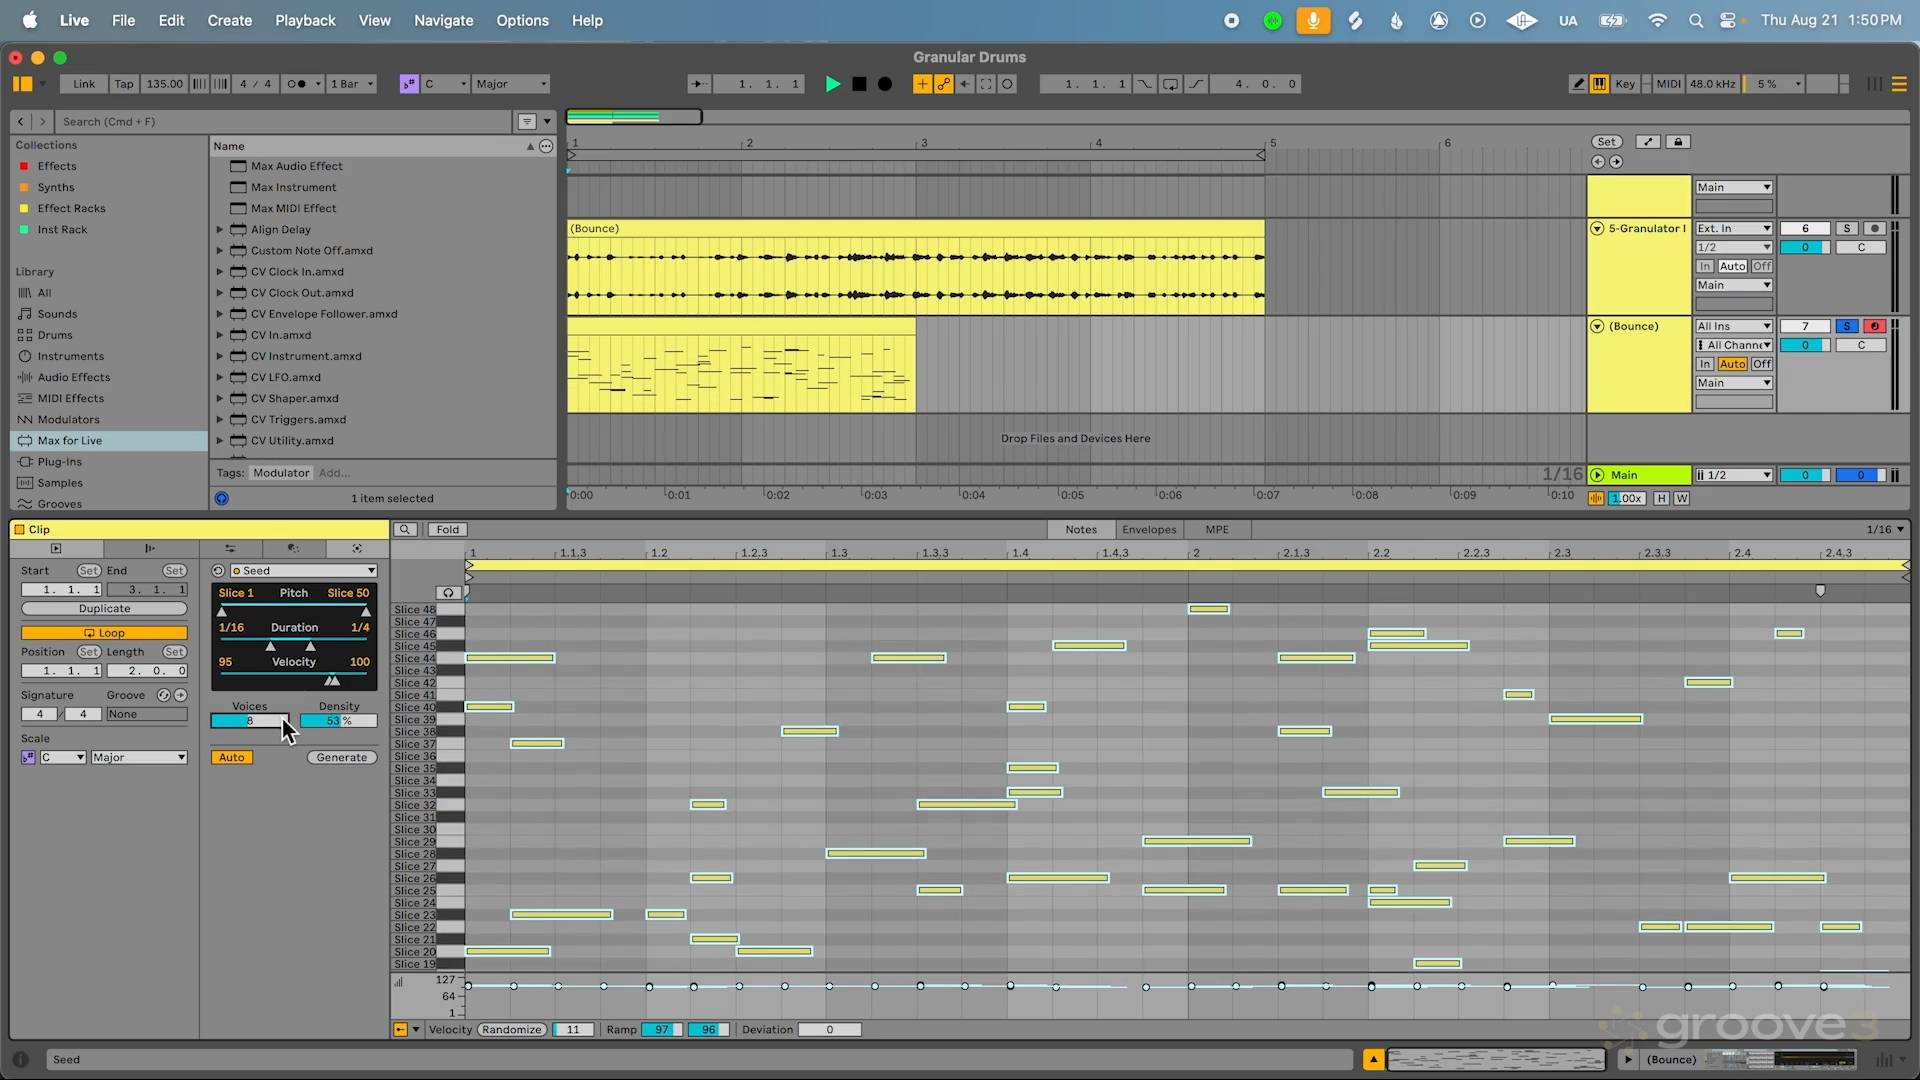Open the Seed generator dropdown

[x=303, y=571]
